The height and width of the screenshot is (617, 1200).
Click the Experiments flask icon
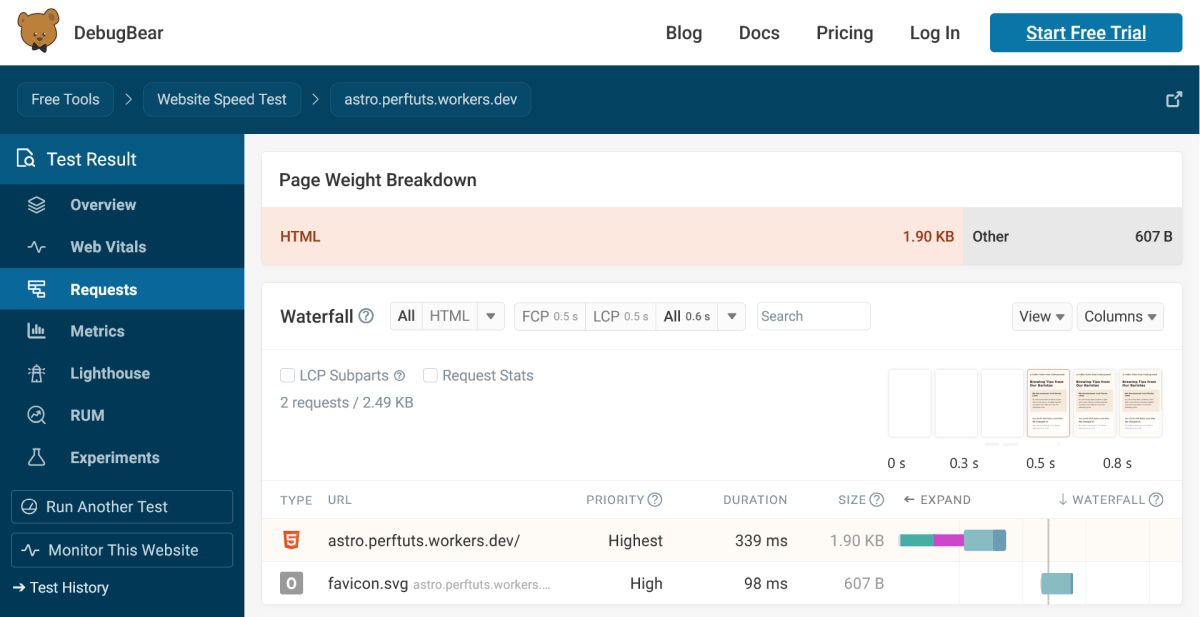tap(37, 457)
